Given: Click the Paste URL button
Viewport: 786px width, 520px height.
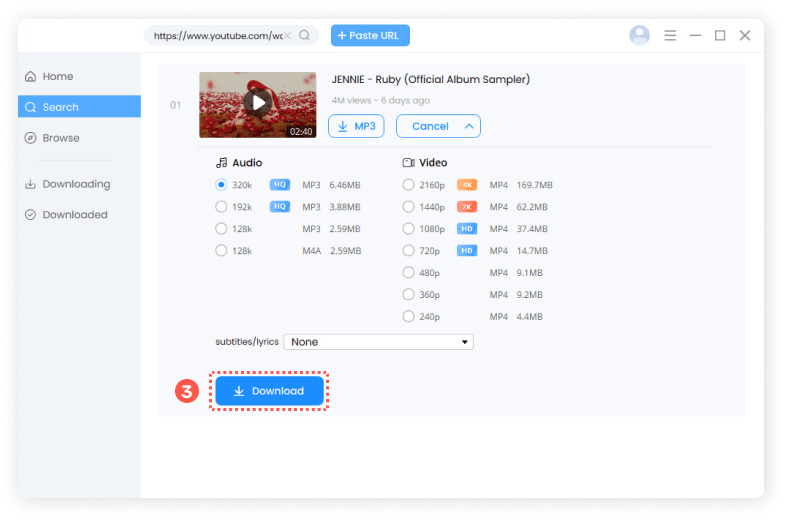Looking at the screenshot, I should point(370,36).
